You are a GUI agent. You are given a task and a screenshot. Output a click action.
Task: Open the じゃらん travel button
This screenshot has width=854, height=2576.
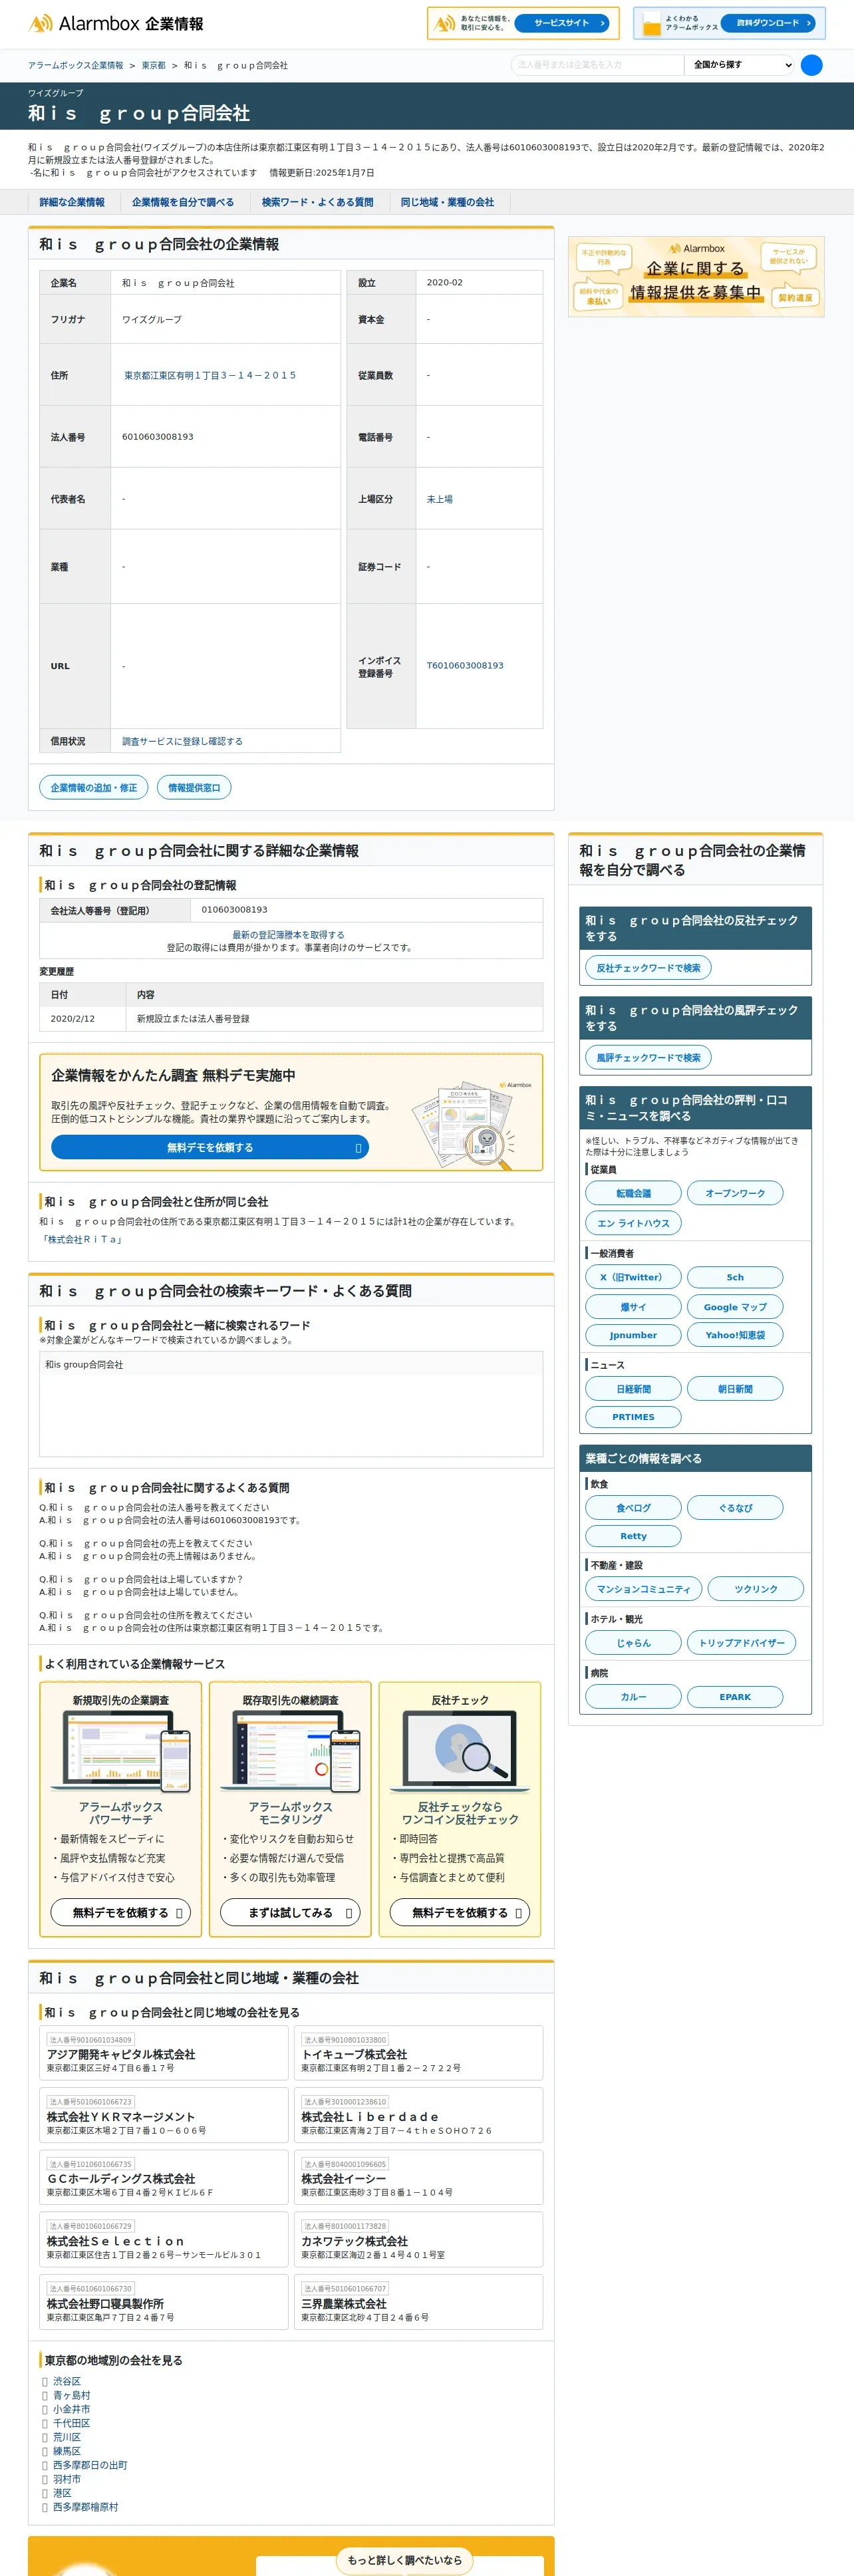[633, 1643]
